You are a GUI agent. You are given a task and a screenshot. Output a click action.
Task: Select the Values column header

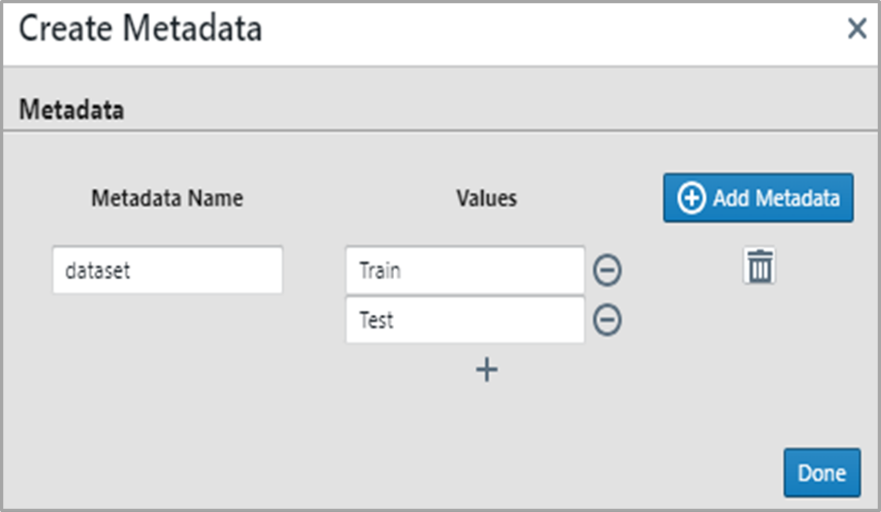(x=486, y=198)
